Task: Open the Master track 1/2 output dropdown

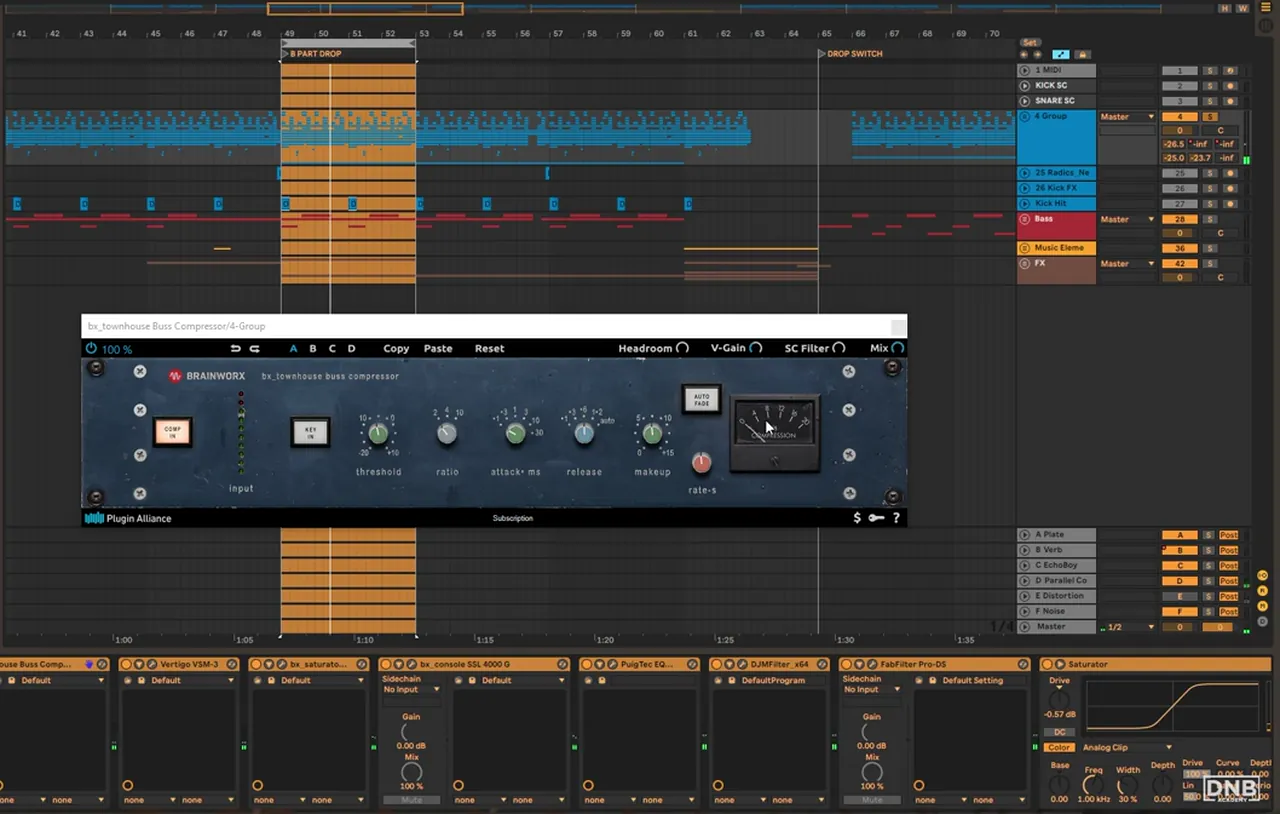Action: [1127, 627]
